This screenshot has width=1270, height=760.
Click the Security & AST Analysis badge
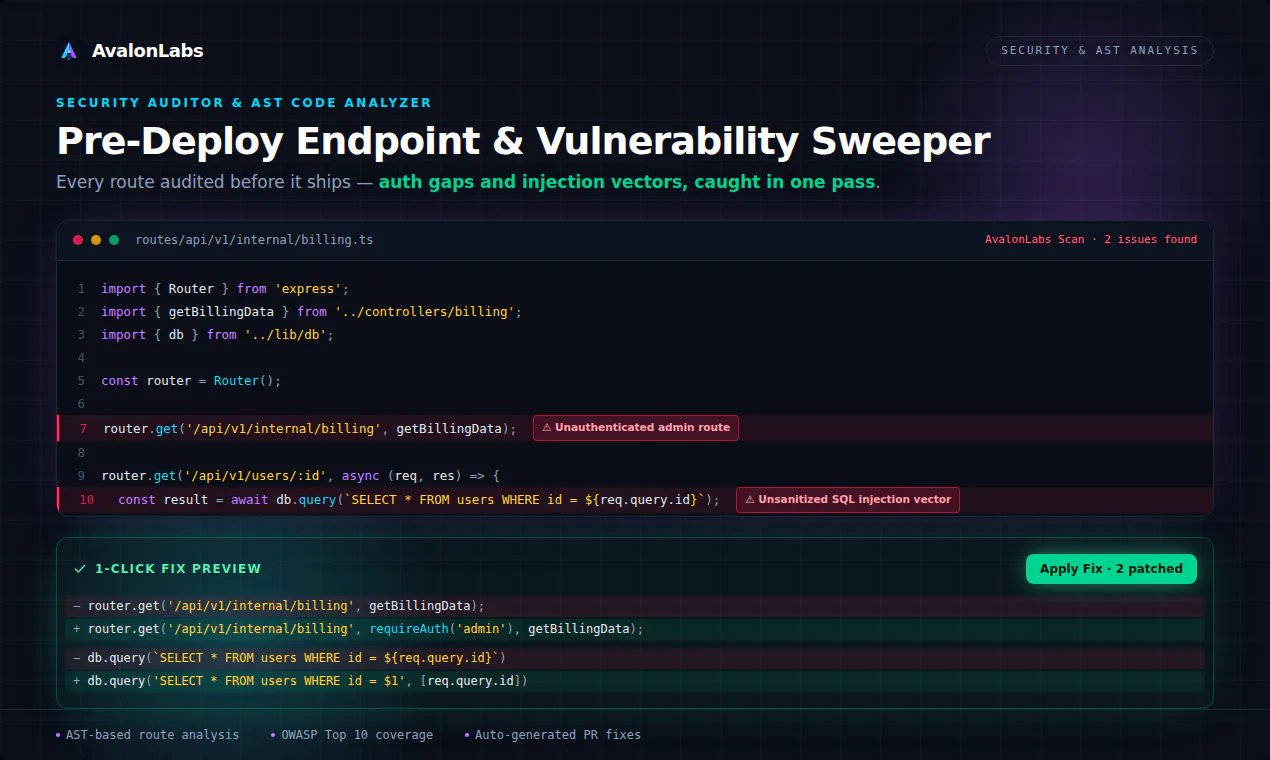click(x=1099, y=51)
